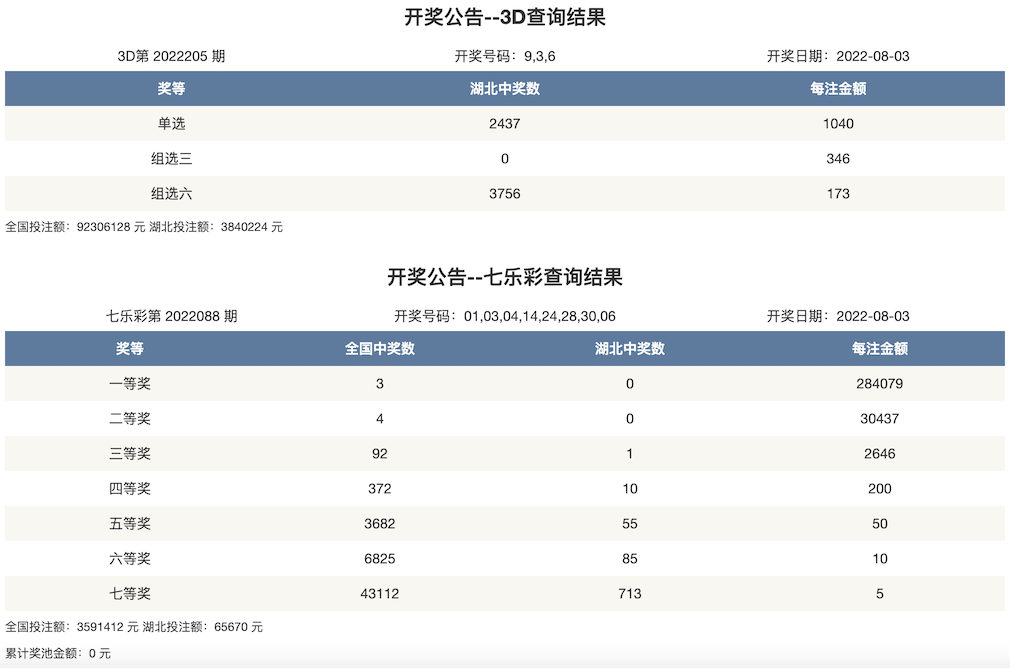Click 四等奖 national winners count 372

[x=379, y=489]
